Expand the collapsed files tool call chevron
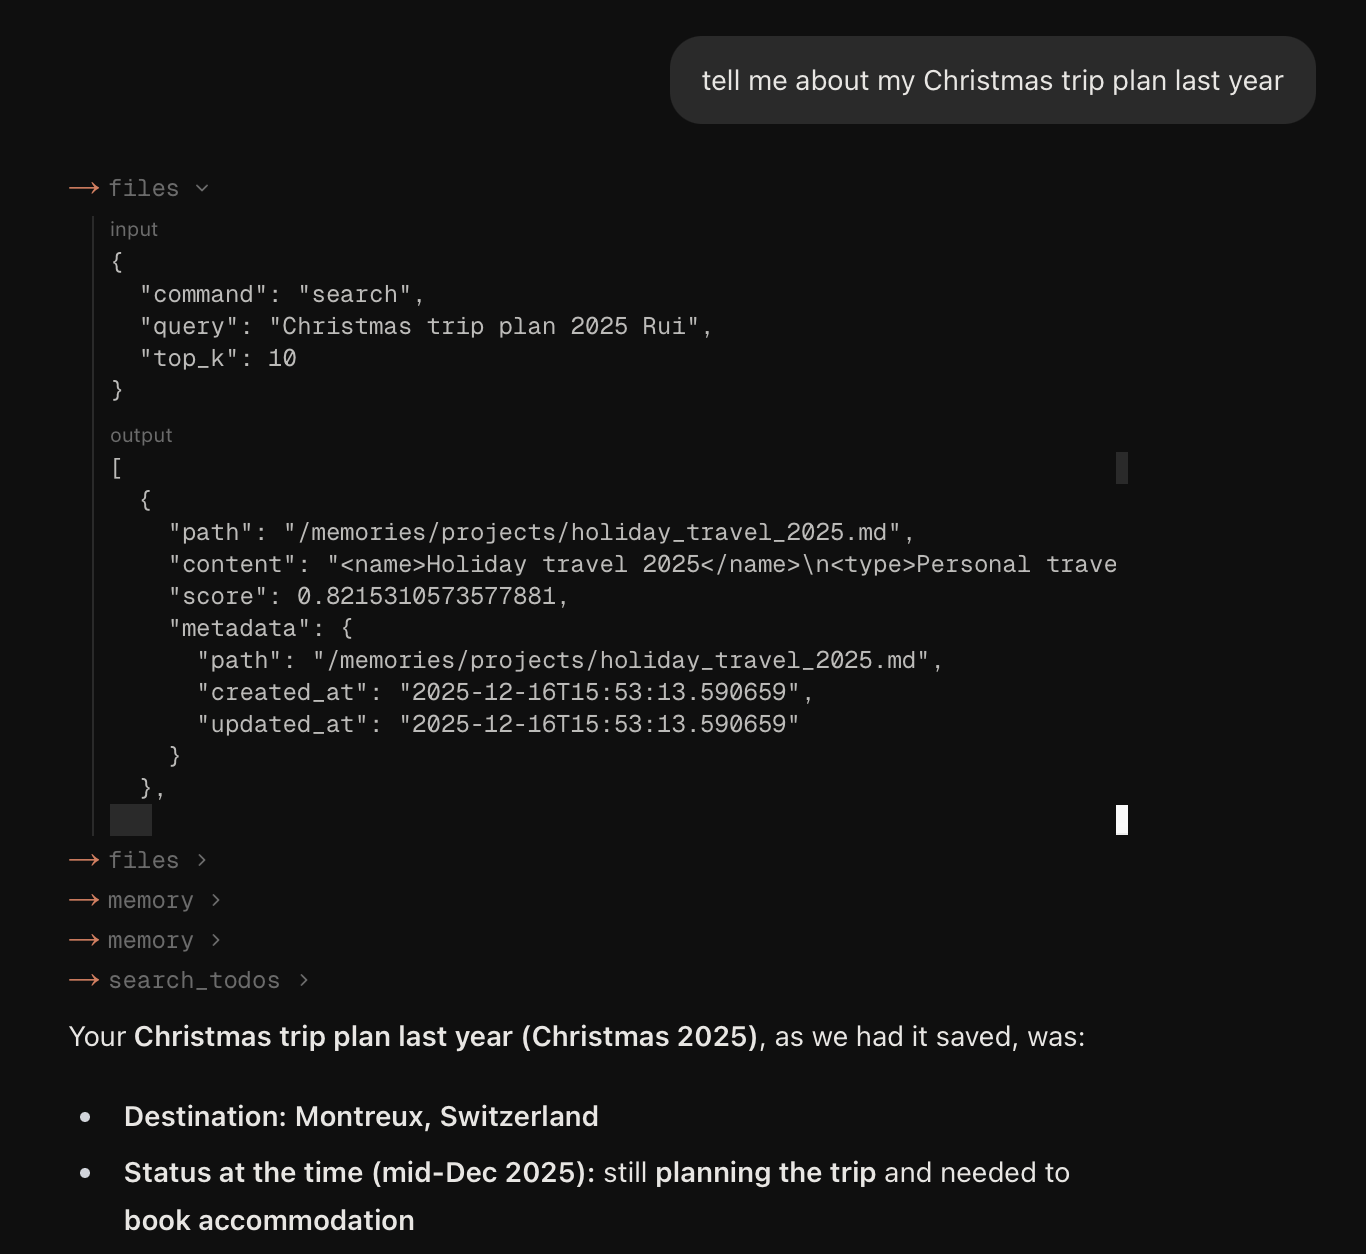The image size is (1366, 1254). click(x=202, y=860)
